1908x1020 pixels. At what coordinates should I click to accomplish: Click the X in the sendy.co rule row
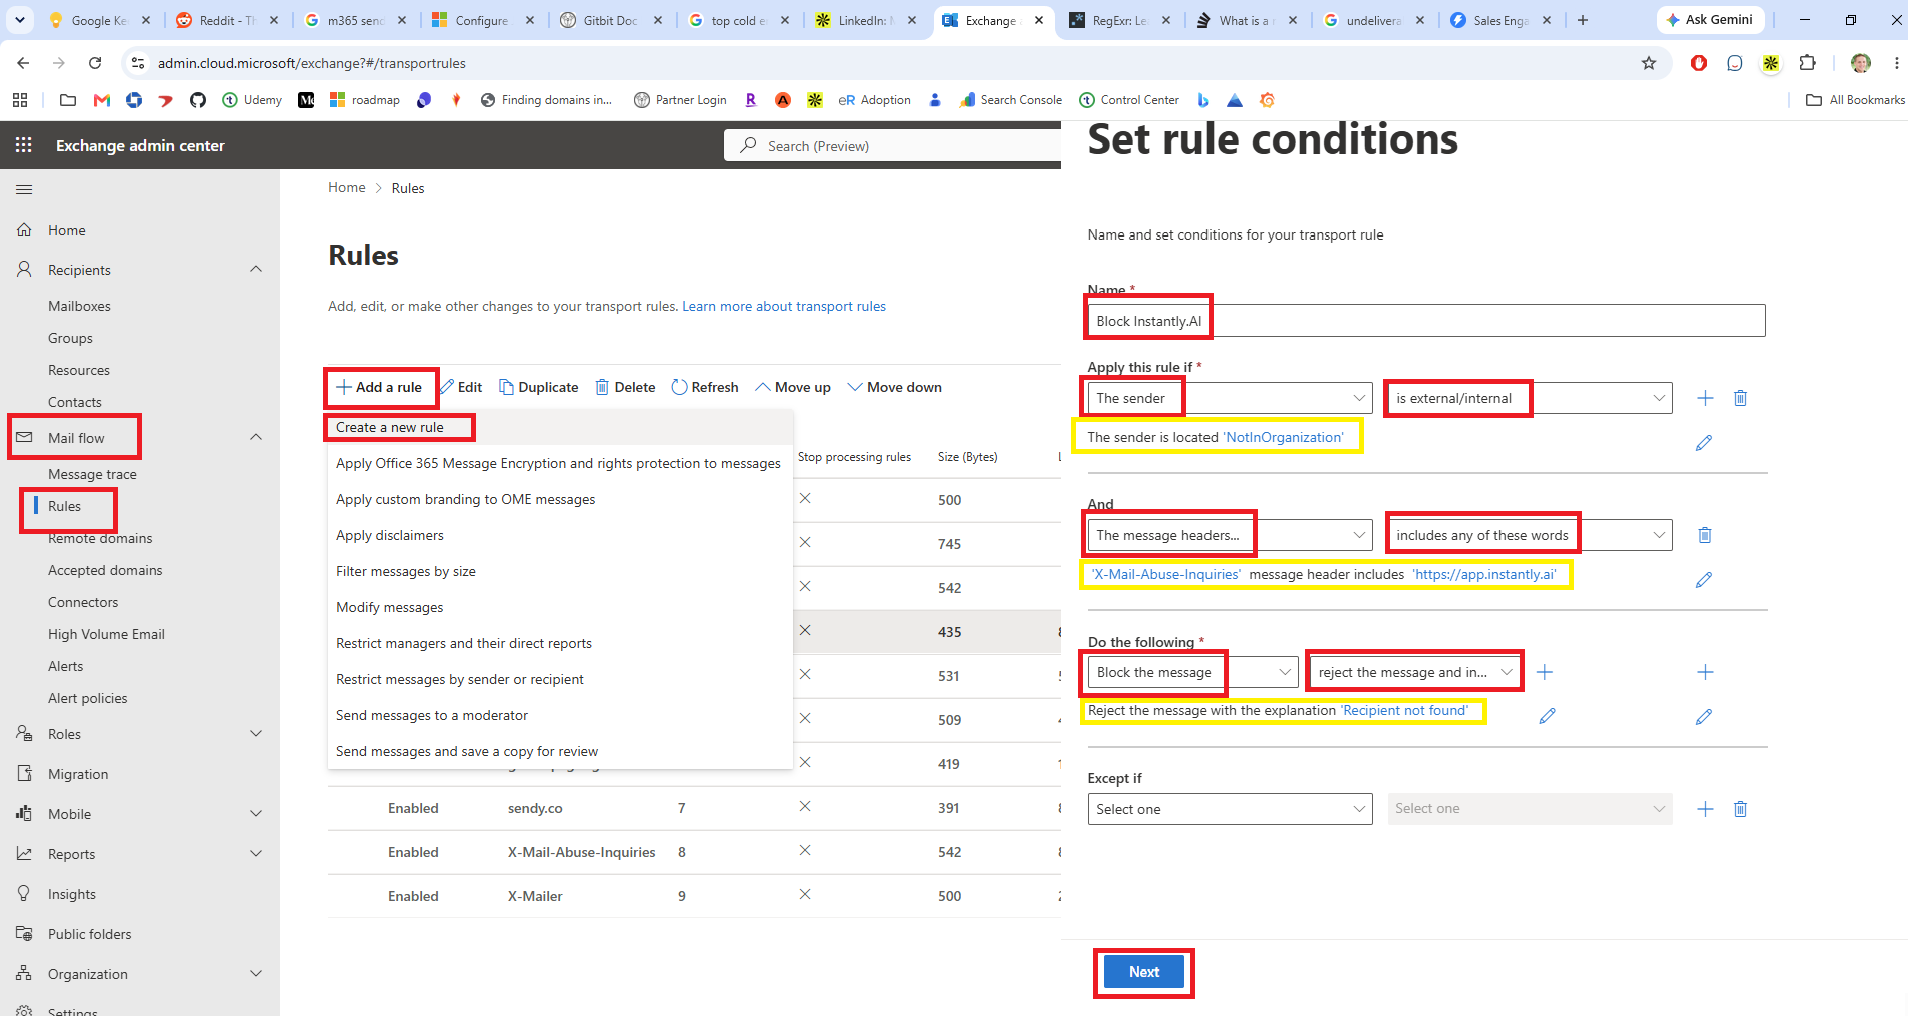coord(805,806)
